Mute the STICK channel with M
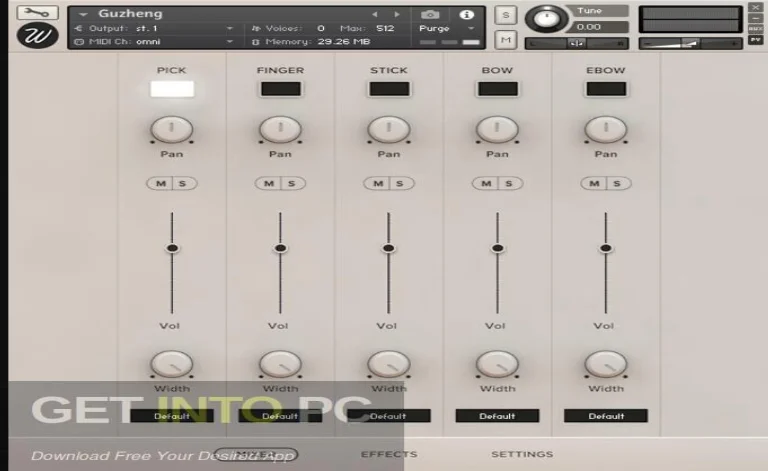Viewport: 768px width, 471px height. pyautogui.click(x=377, y=184)
